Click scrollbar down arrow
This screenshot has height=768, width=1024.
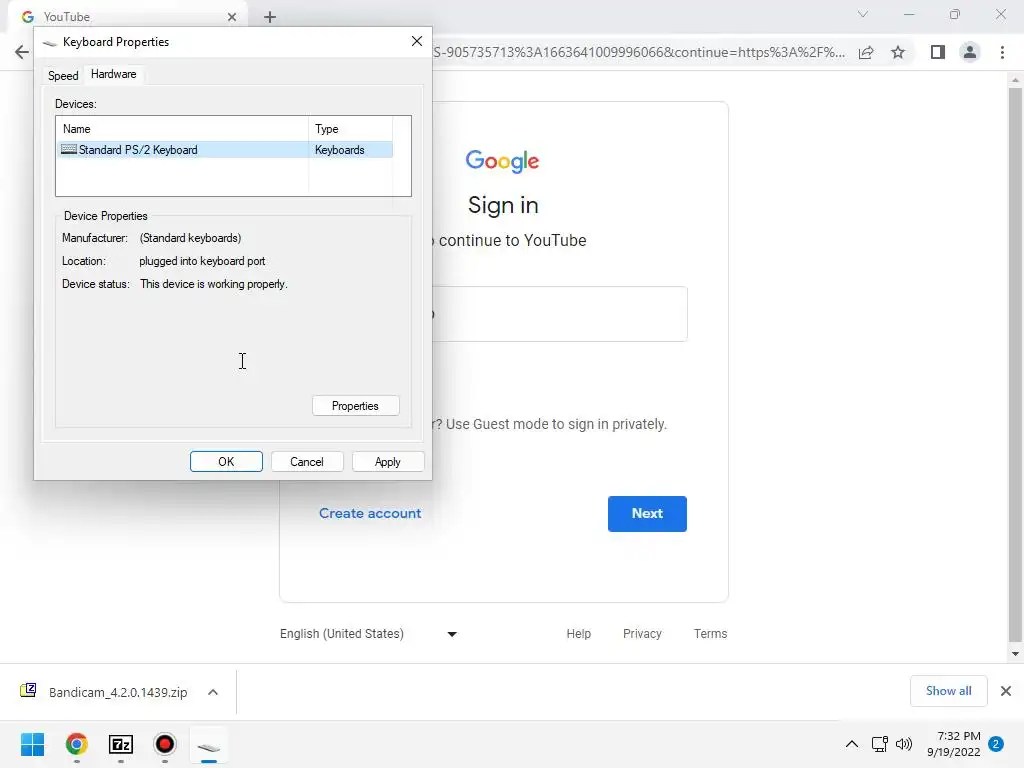pos(1015,654)
